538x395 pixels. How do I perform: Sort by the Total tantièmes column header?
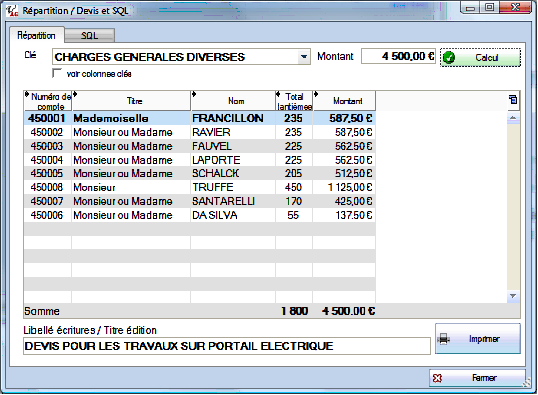coord(294,101)
